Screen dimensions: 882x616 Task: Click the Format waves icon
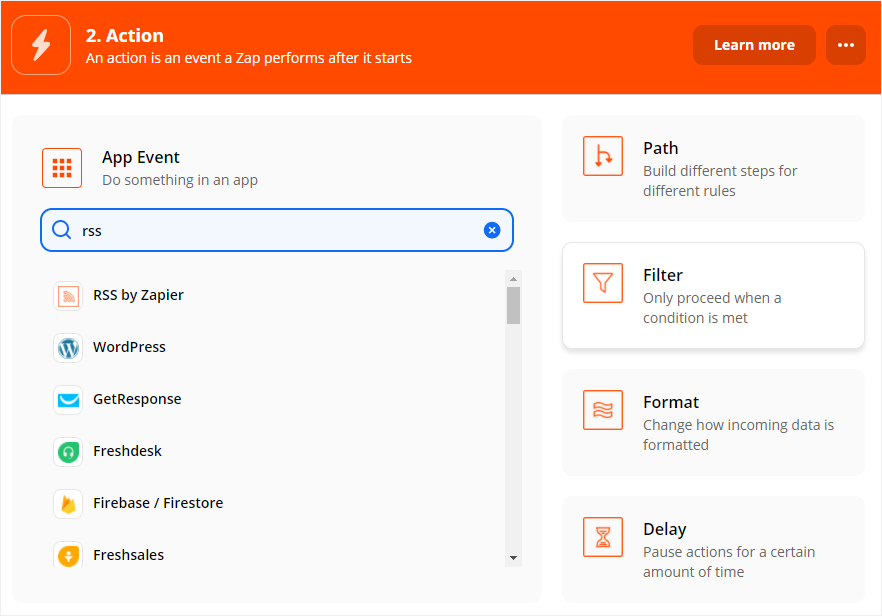(602, 410)
